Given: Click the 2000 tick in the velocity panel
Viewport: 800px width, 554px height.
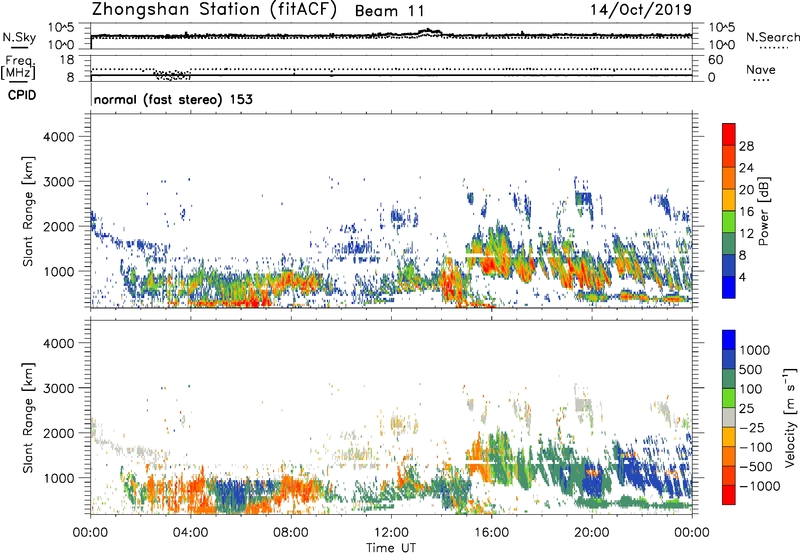Looking at the screenshot, I should coord(59,433).
